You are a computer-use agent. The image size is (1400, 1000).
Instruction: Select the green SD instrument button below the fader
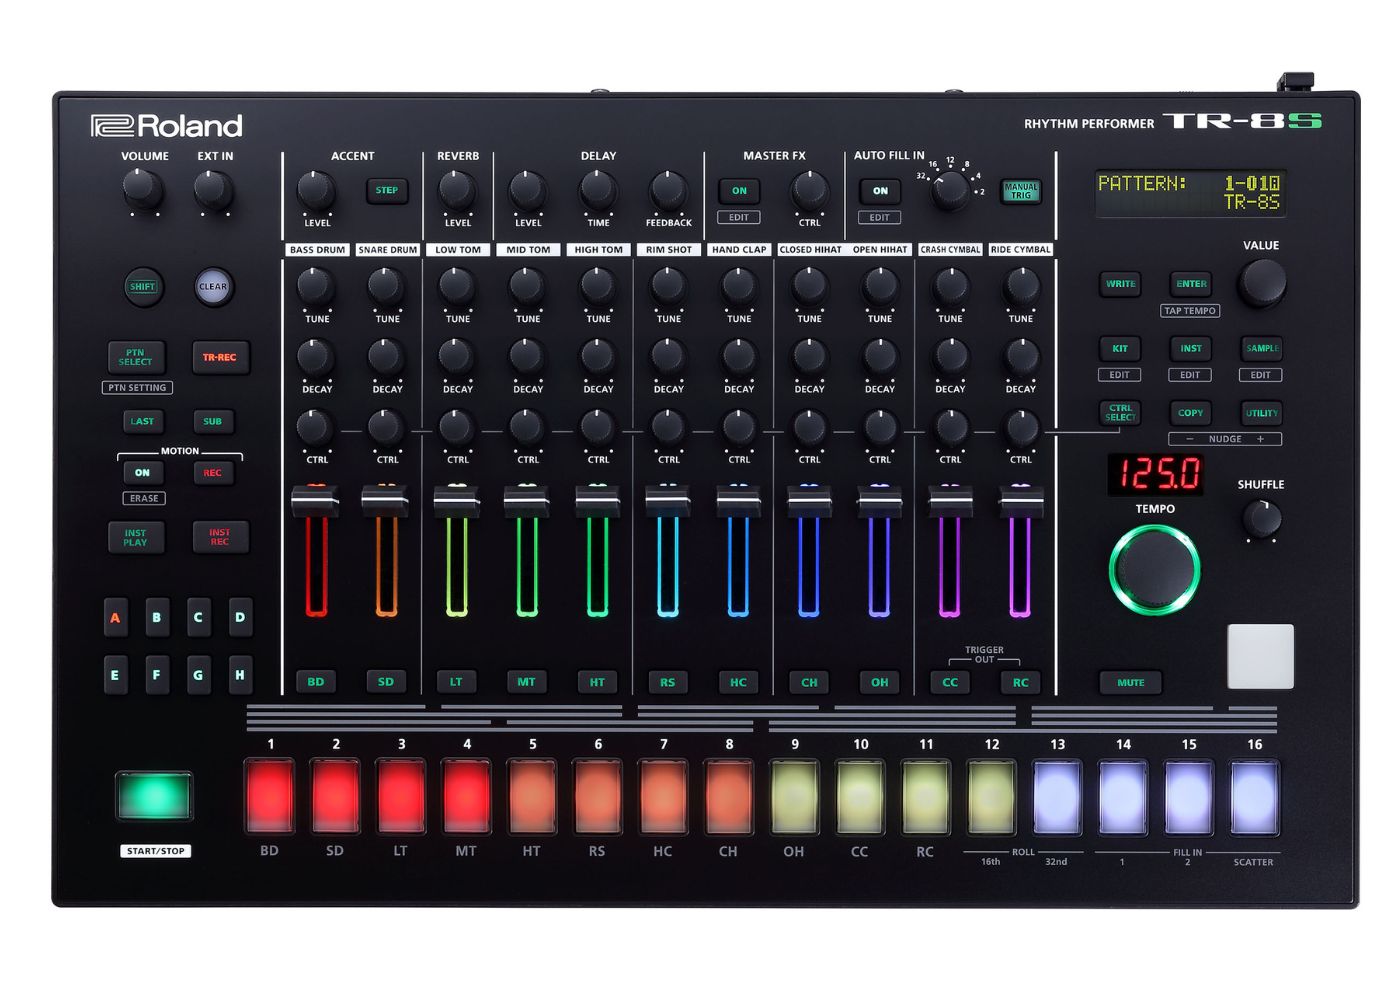pyautogui.click(x=386, y=682)
